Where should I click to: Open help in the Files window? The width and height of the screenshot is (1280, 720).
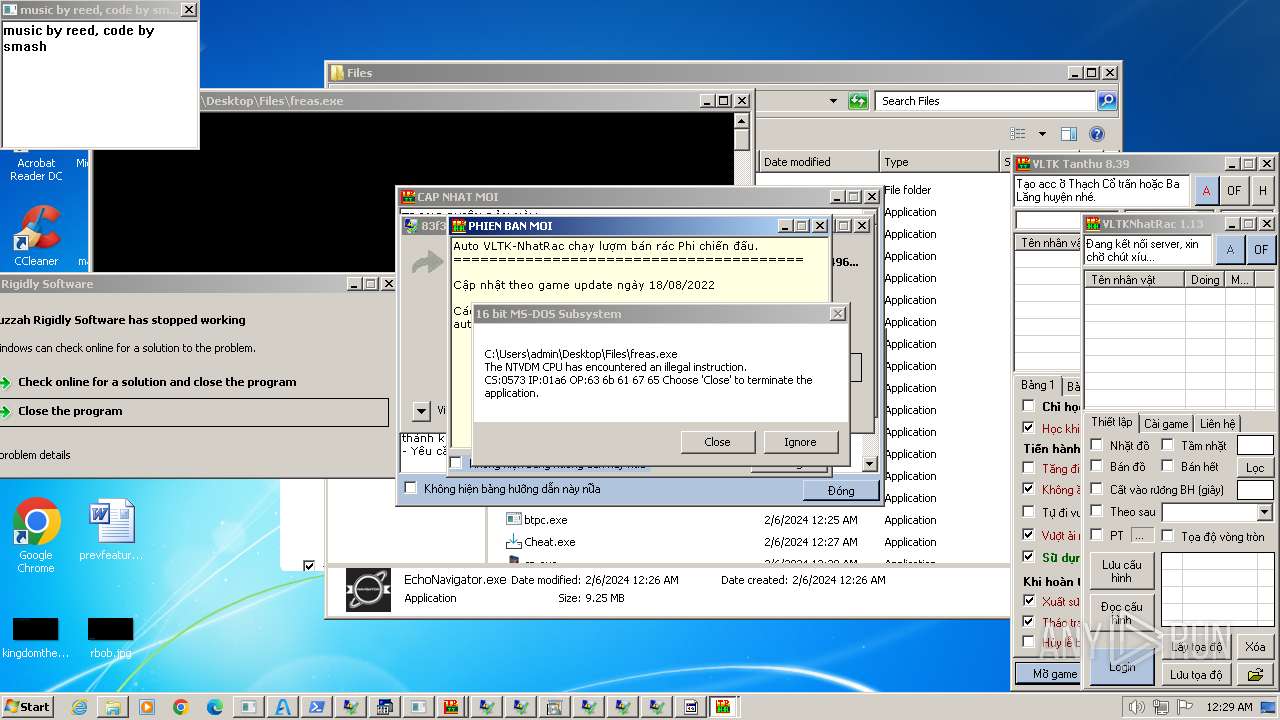(1096, 134)
